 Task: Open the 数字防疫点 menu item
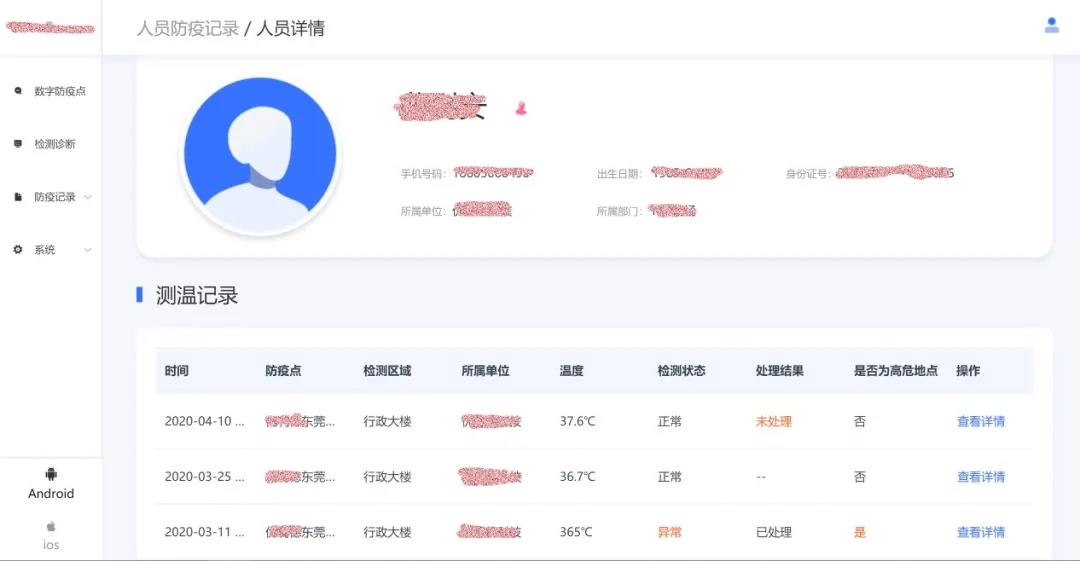tap(60, 91)
